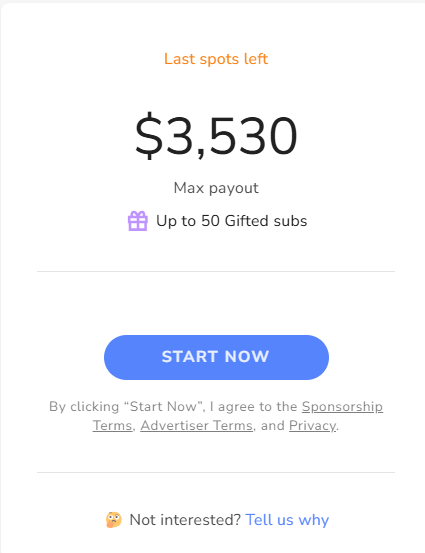Click the divider line below Gifted subs
Viewport: 425px width, 553px height.
(216, 272)
